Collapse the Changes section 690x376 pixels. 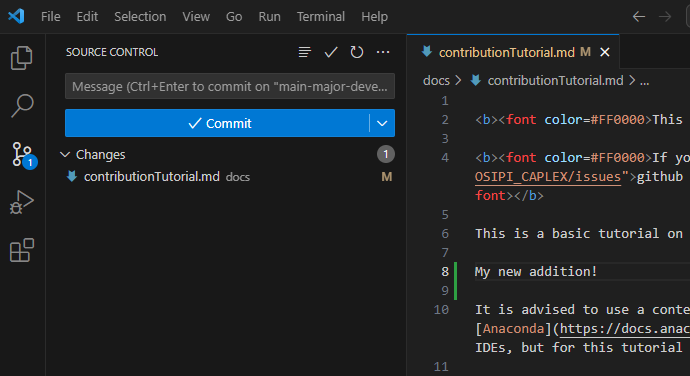(65, 155)
